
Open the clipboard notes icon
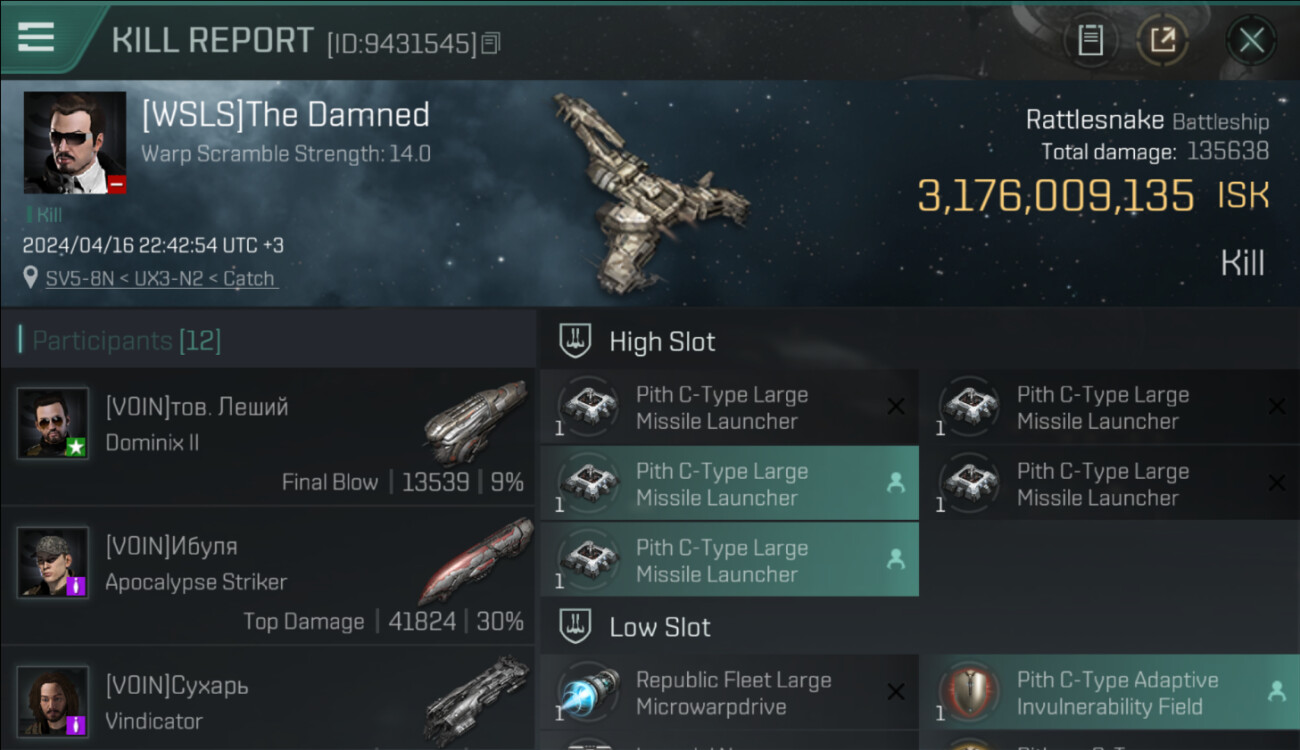click(1090, 40)
